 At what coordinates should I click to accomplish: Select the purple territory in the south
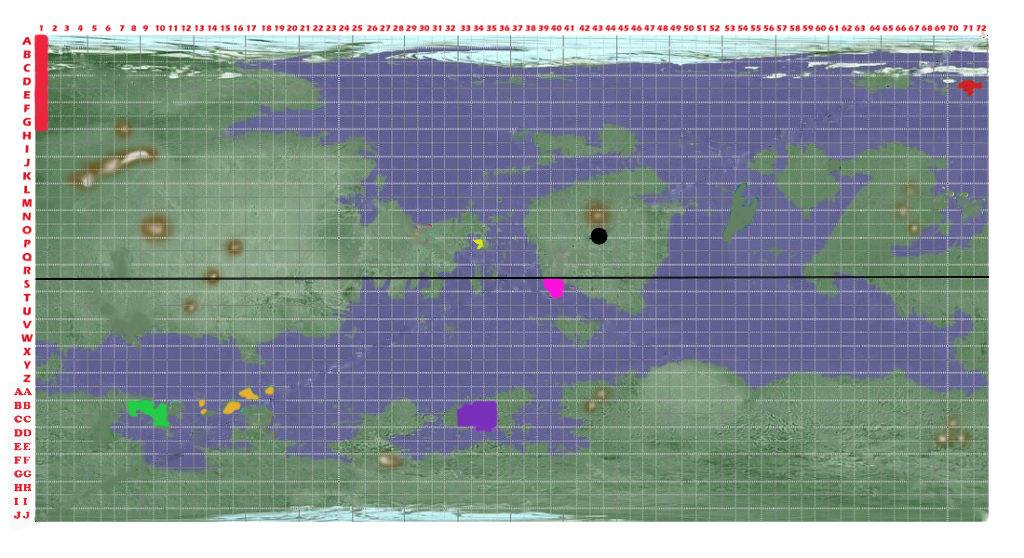pos(477,415)
